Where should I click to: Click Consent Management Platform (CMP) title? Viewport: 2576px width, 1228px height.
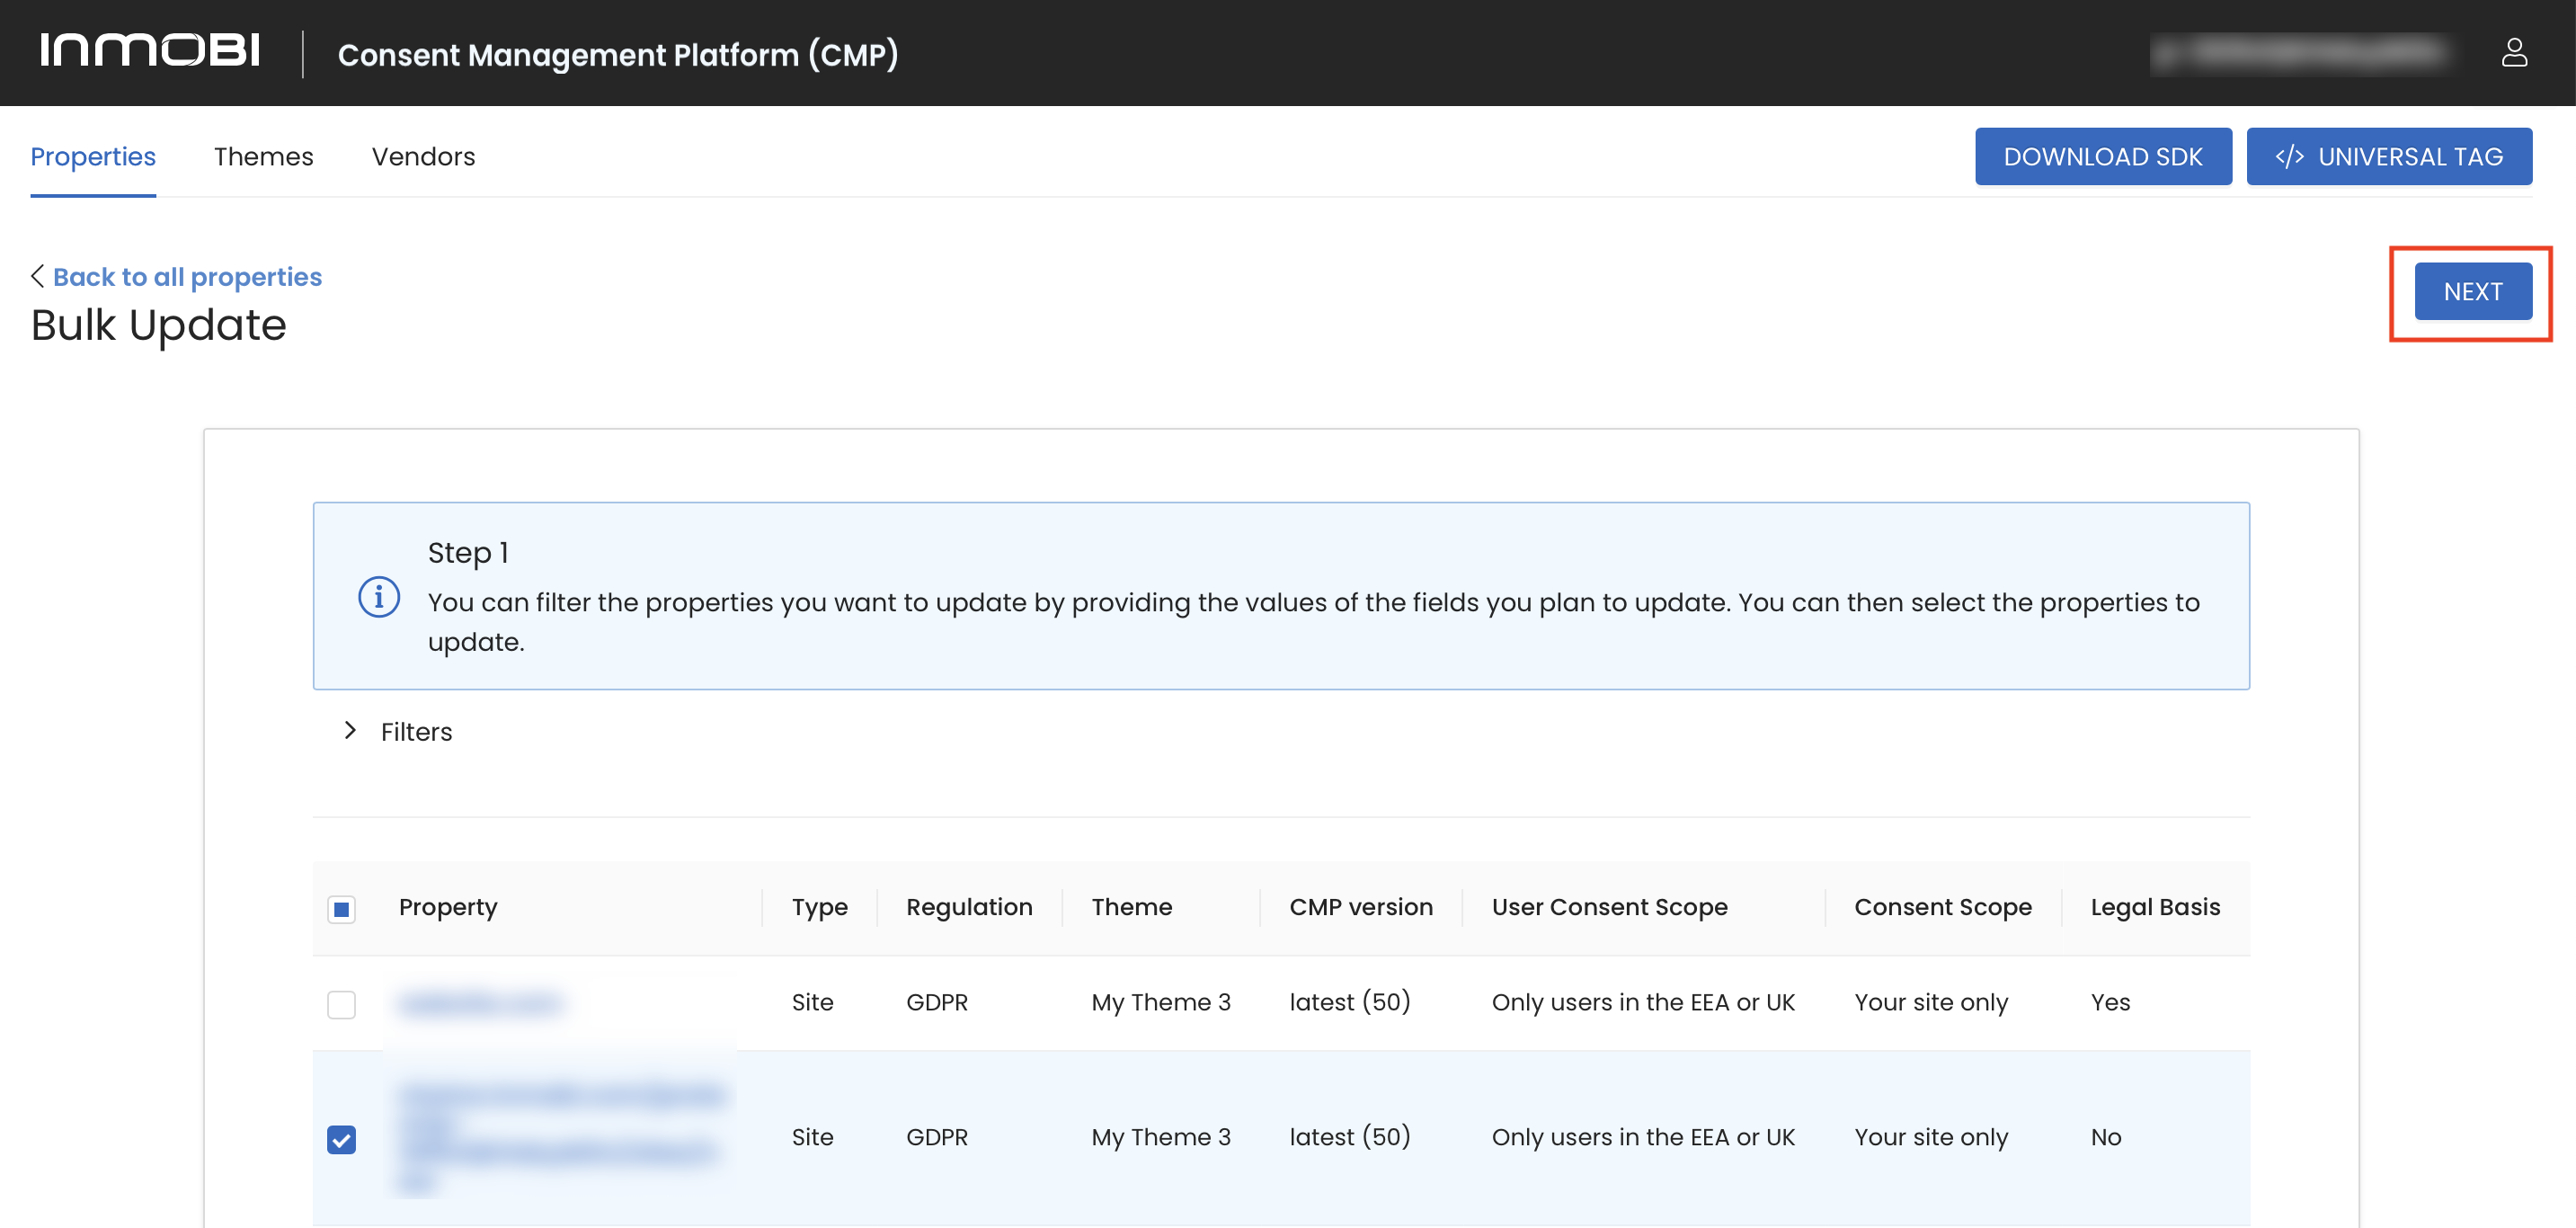(617, 54)
